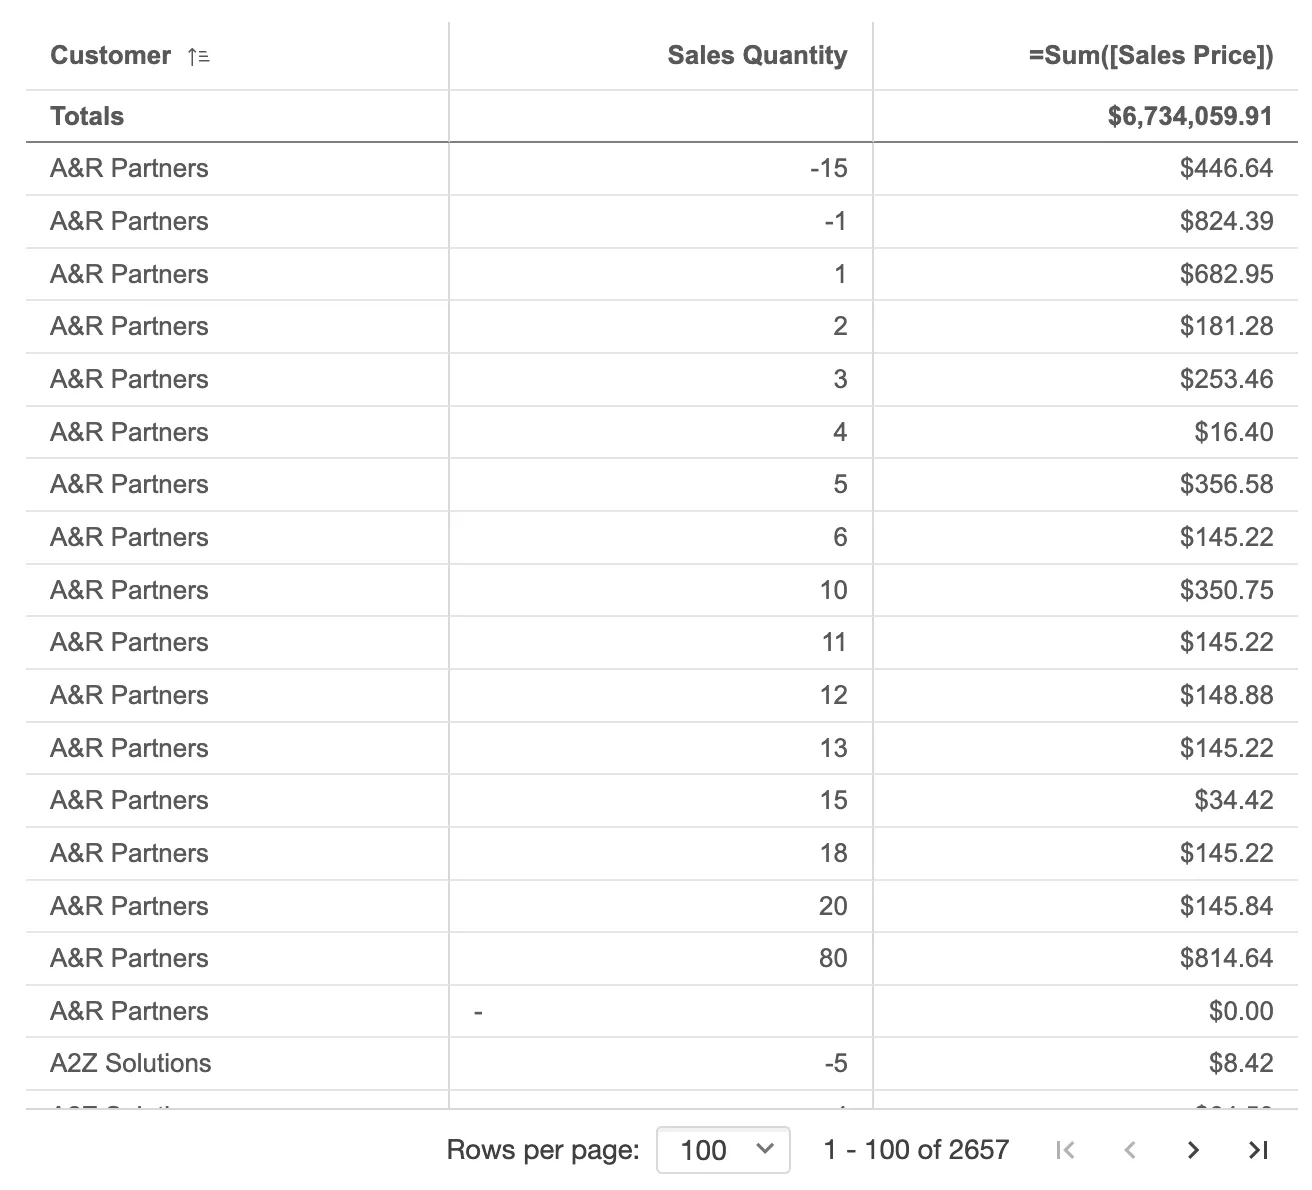1312x1190 pixels.
Task: Expand the page size selector showing 100
Action: (723, 1150)
